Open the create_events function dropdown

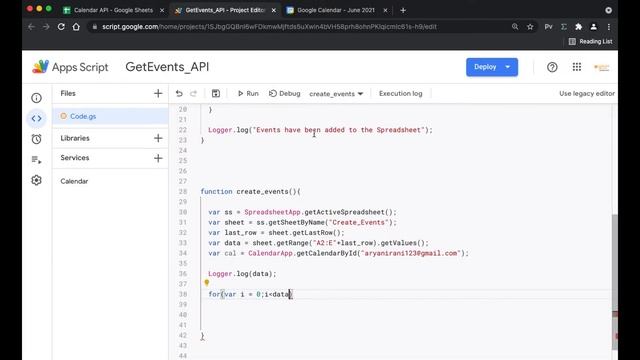coord(336,94)
